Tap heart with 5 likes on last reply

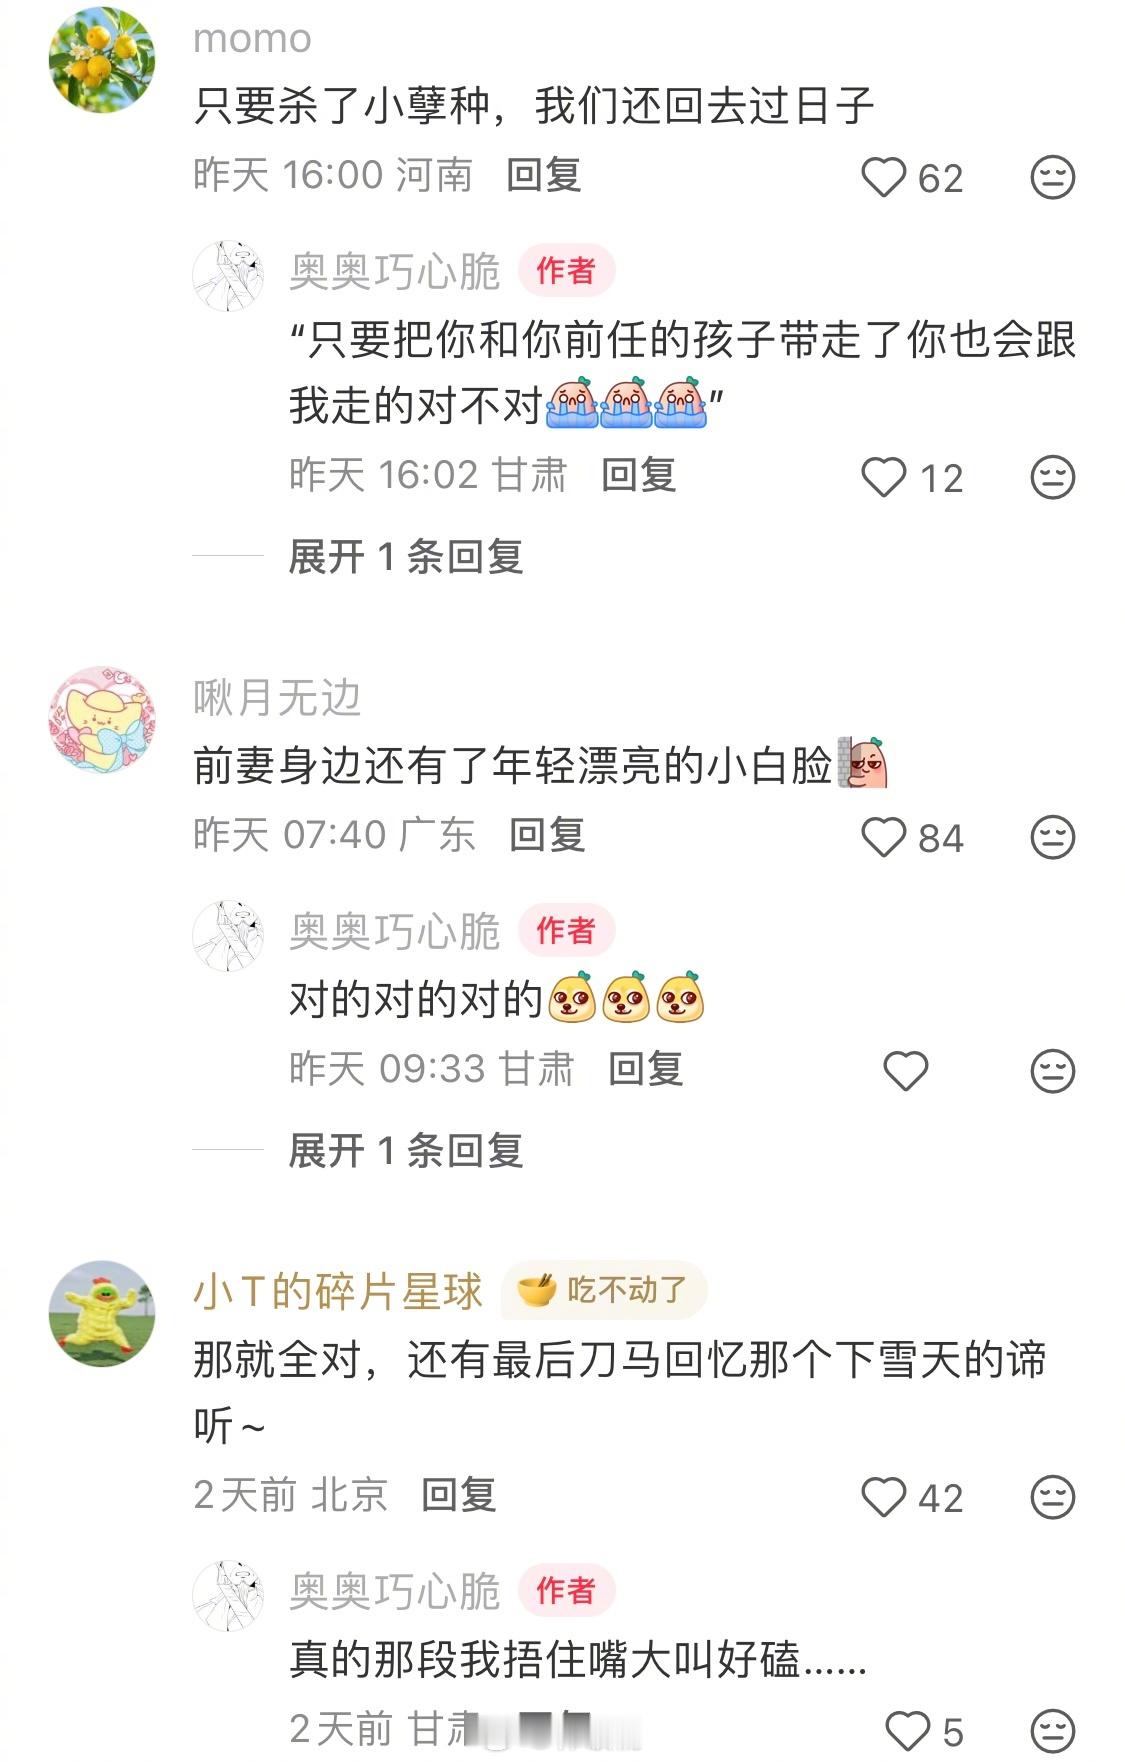(x=908, y=1731)
